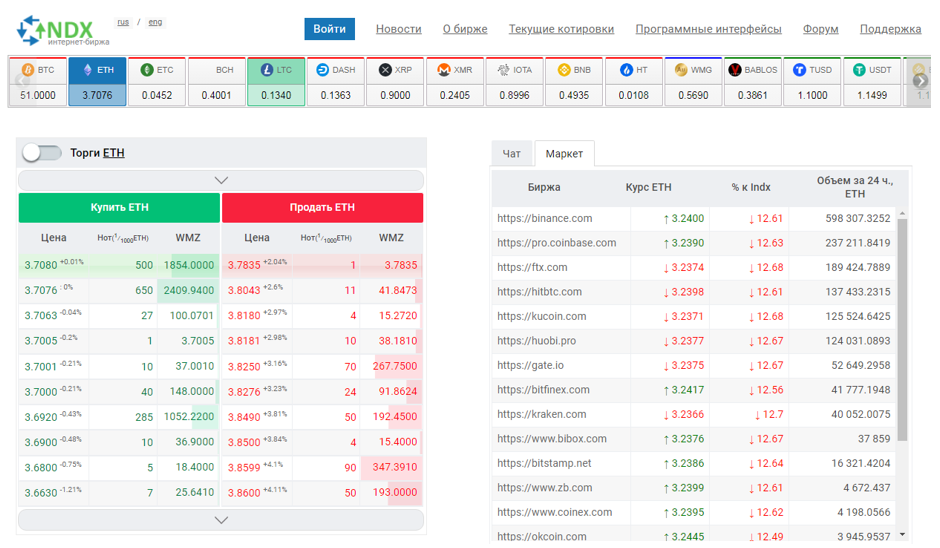Select buy order at price 3.7080

tap(119, 265)
